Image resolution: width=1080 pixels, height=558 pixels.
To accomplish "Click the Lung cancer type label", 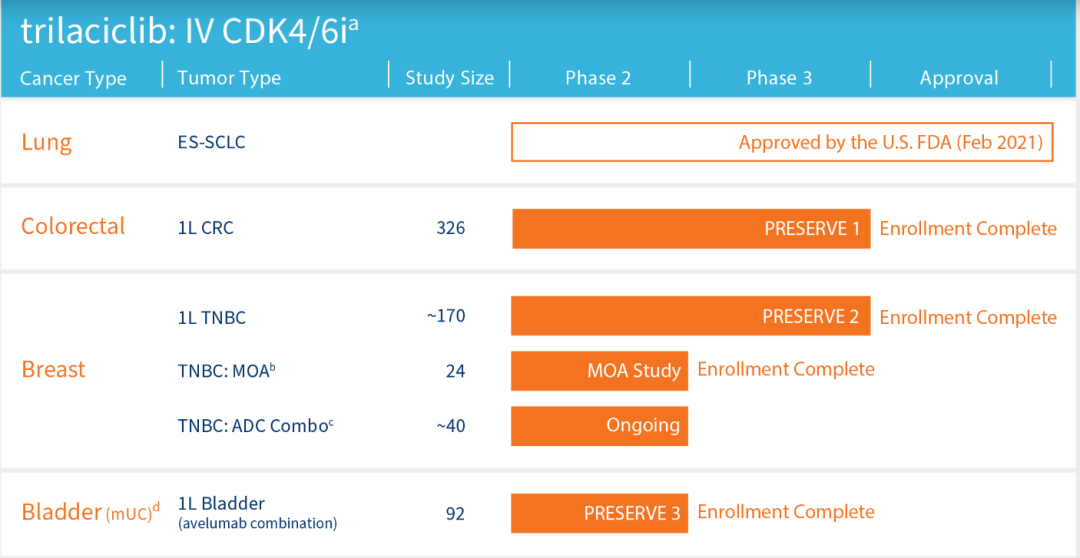I will [x=47, y=142].
